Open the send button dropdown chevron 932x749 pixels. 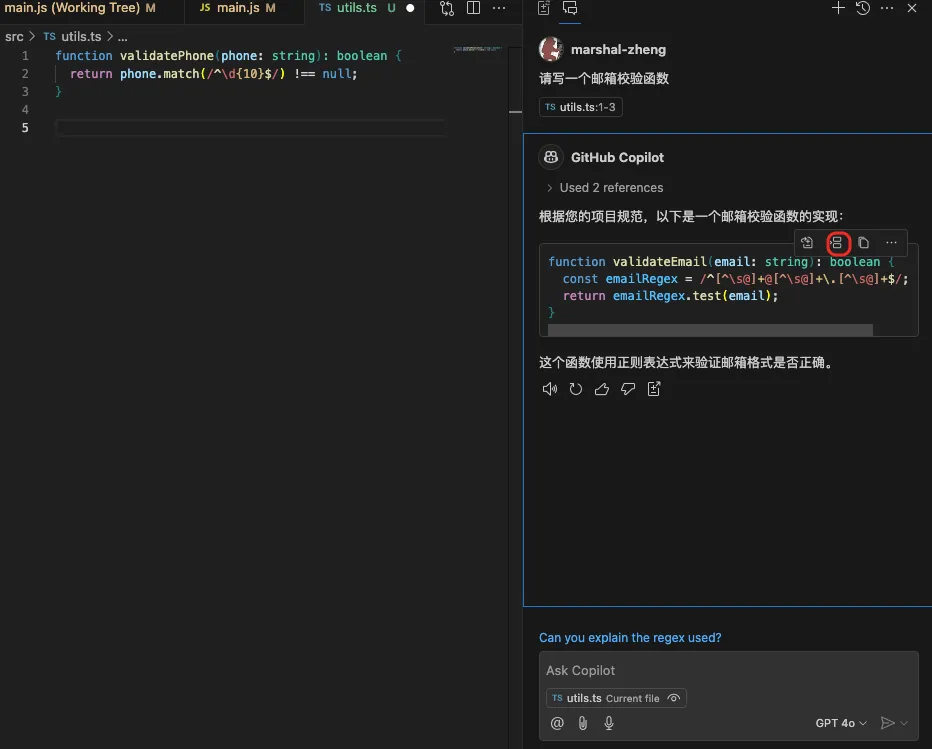(903, 722)
